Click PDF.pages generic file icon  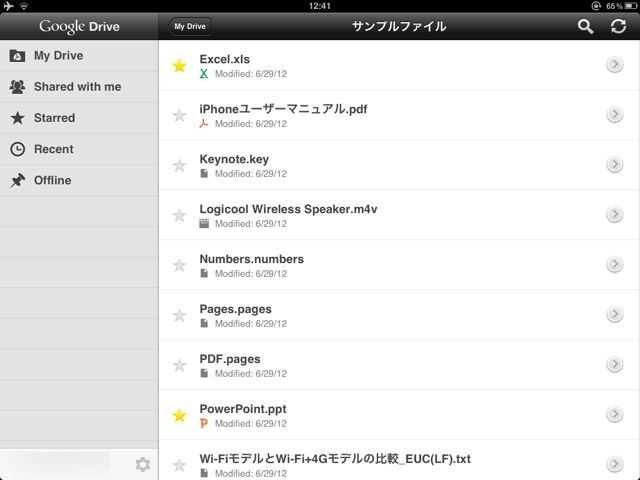(x=204, y=373)
